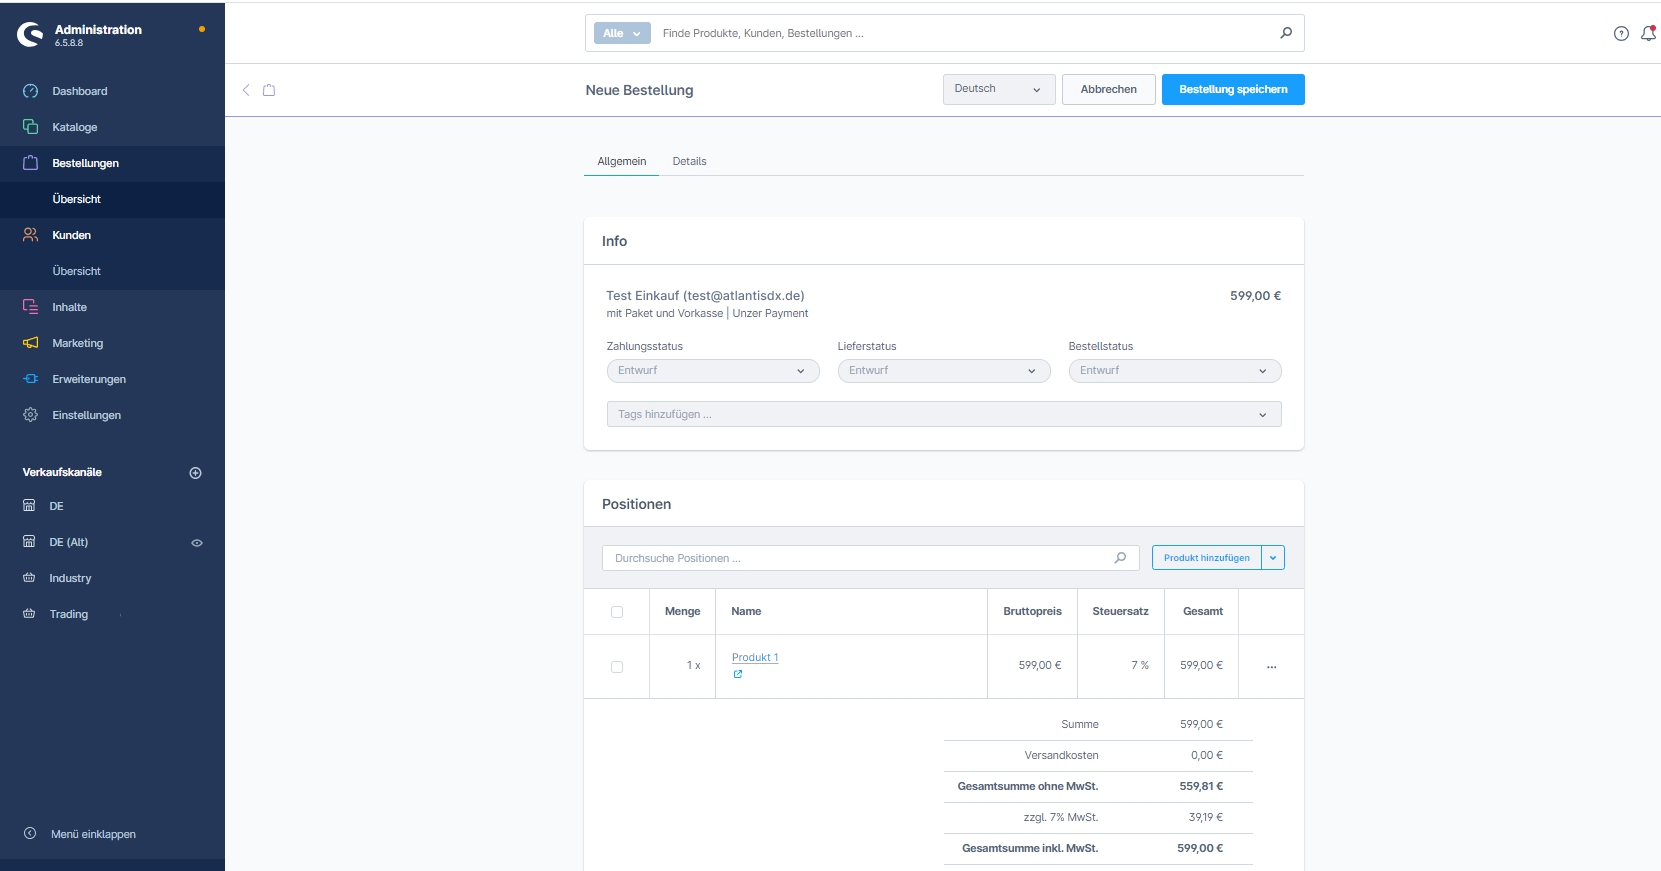Open the Deutsch language dropdown

999,89
